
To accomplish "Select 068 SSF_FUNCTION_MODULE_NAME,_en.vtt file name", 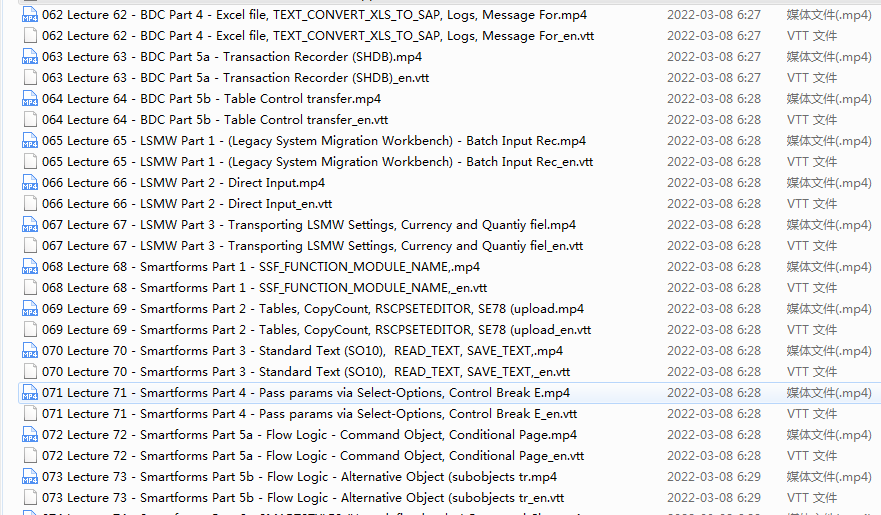I will point(265,288).
